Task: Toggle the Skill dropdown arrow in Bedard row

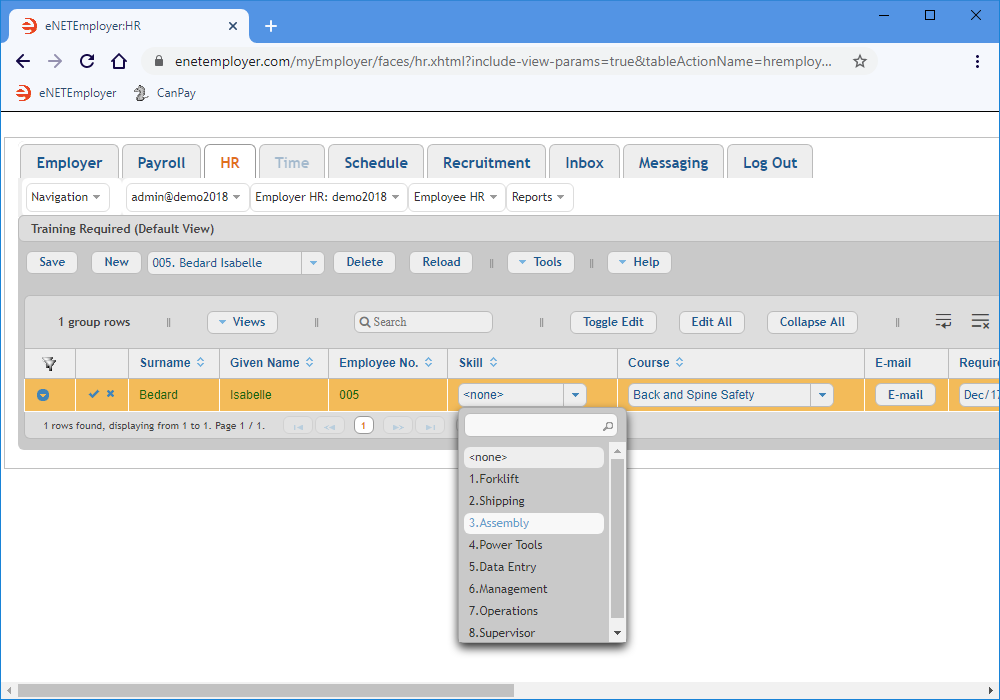Action: pyautogui.click(x=575, y=395)
